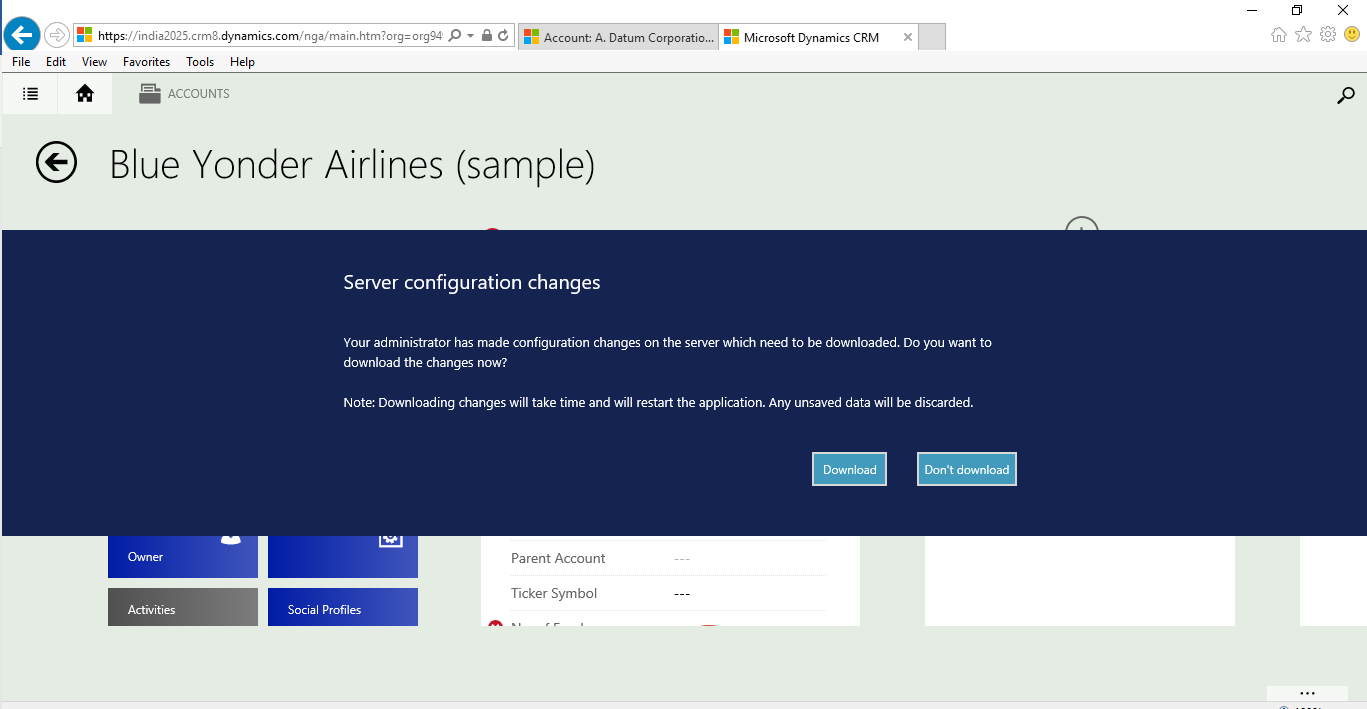Open the more commands ellipsis button
Image resolution: width=1367 pixels, height=709 pixels.
point(1307,693)
